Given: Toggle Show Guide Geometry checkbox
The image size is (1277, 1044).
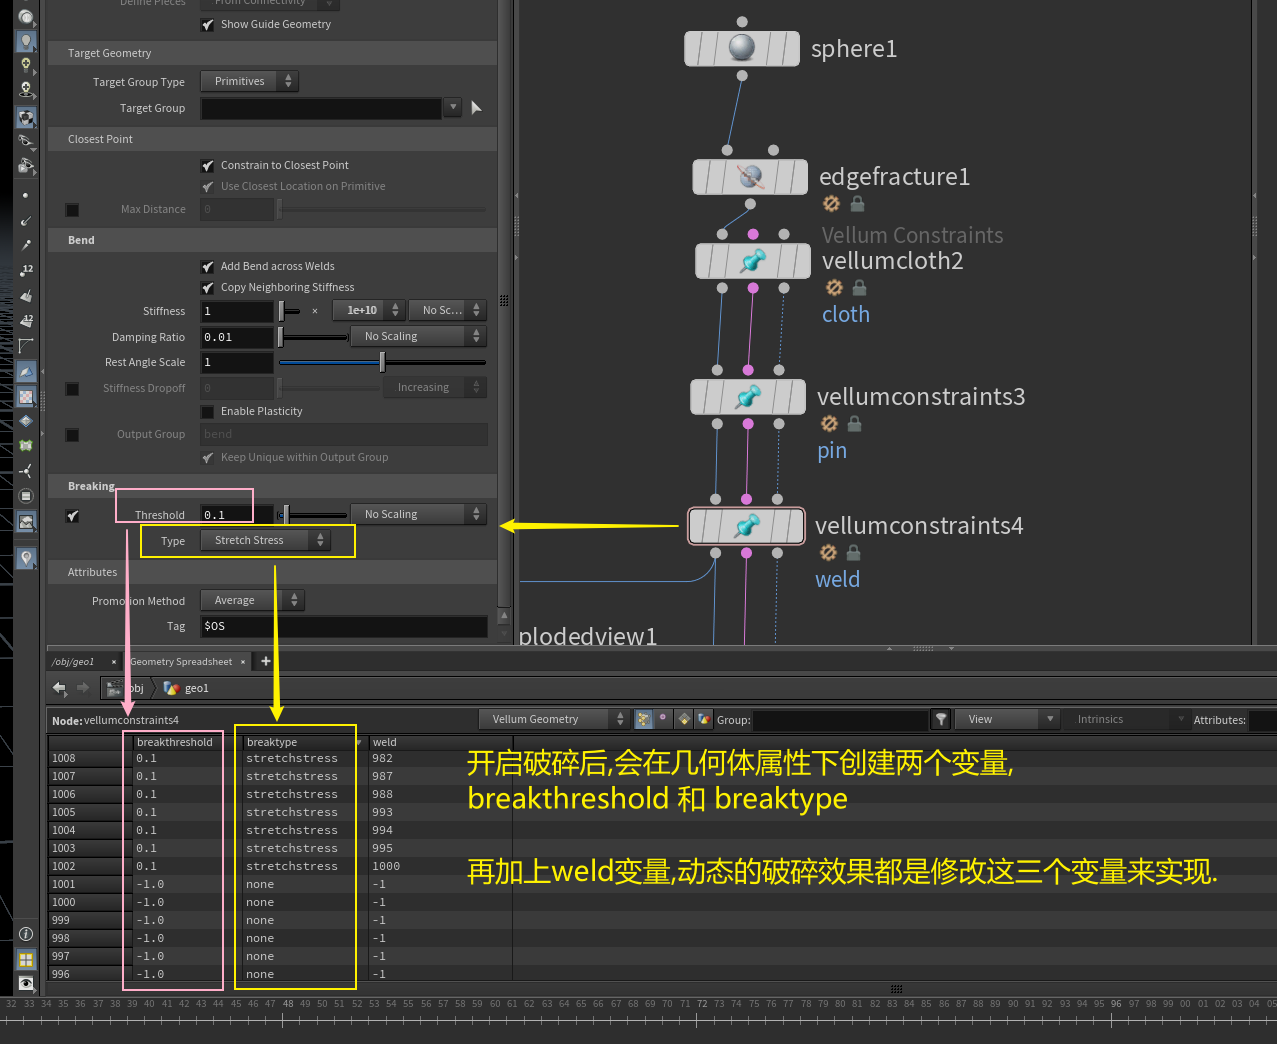Looking at the screenshot, I should [x=208, y=25].
